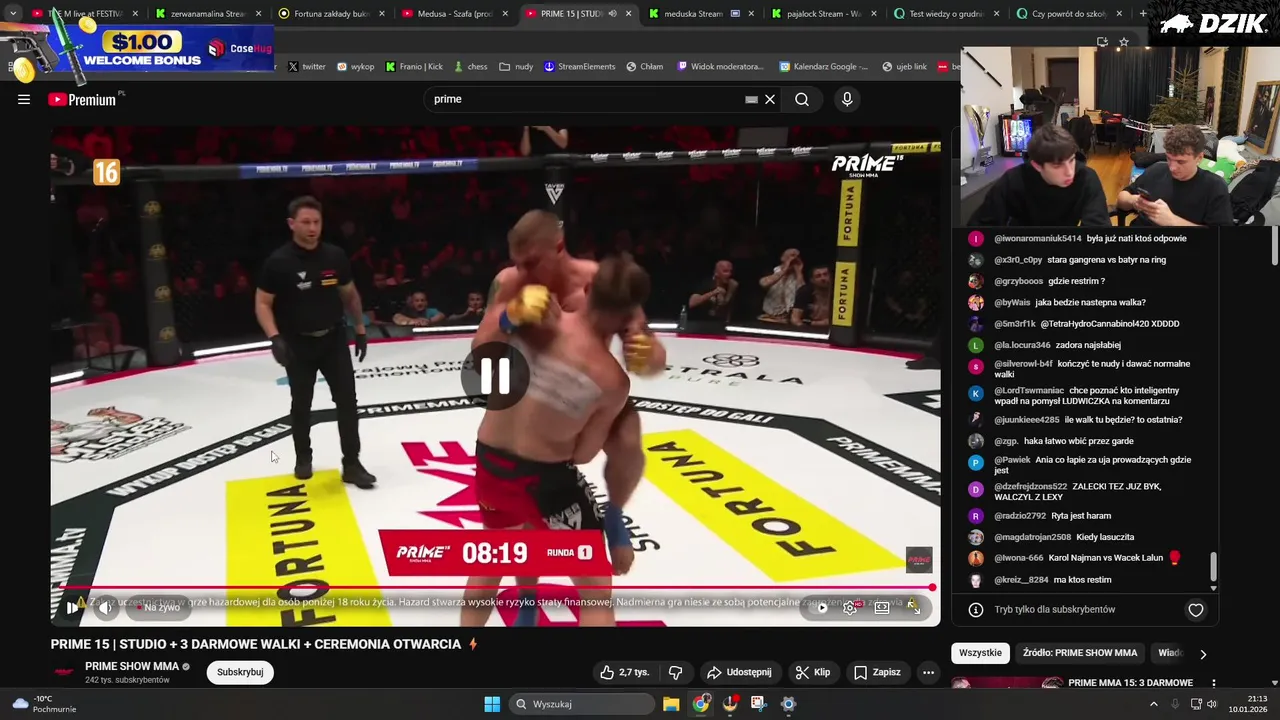Open the CaseHug $1.00 welcome bonus banner
Viewport: 1280px width, 720px height.
137,48
